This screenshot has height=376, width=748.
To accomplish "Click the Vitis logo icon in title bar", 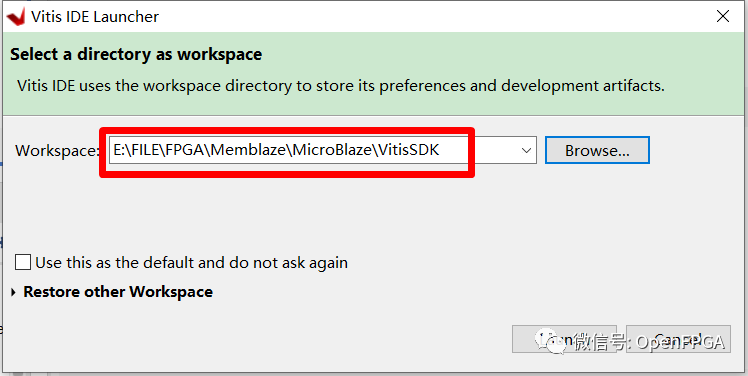I will pos(15,17).
